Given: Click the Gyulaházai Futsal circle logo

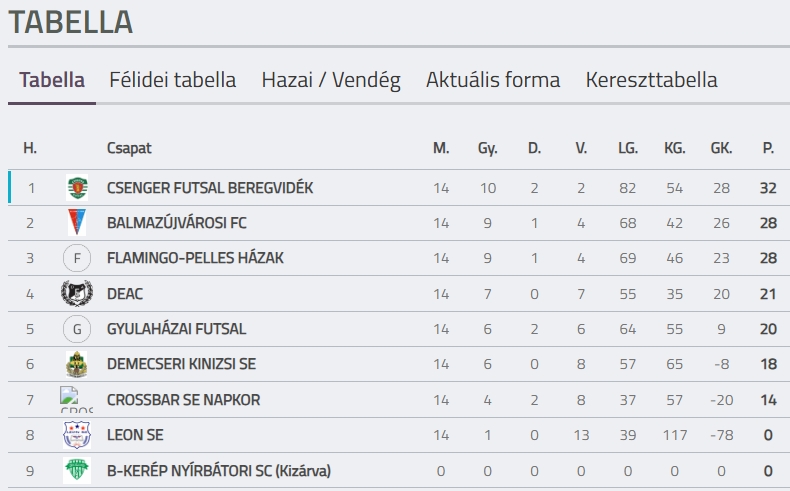Looking at the screenshot, I should click(x=77, y=328).
